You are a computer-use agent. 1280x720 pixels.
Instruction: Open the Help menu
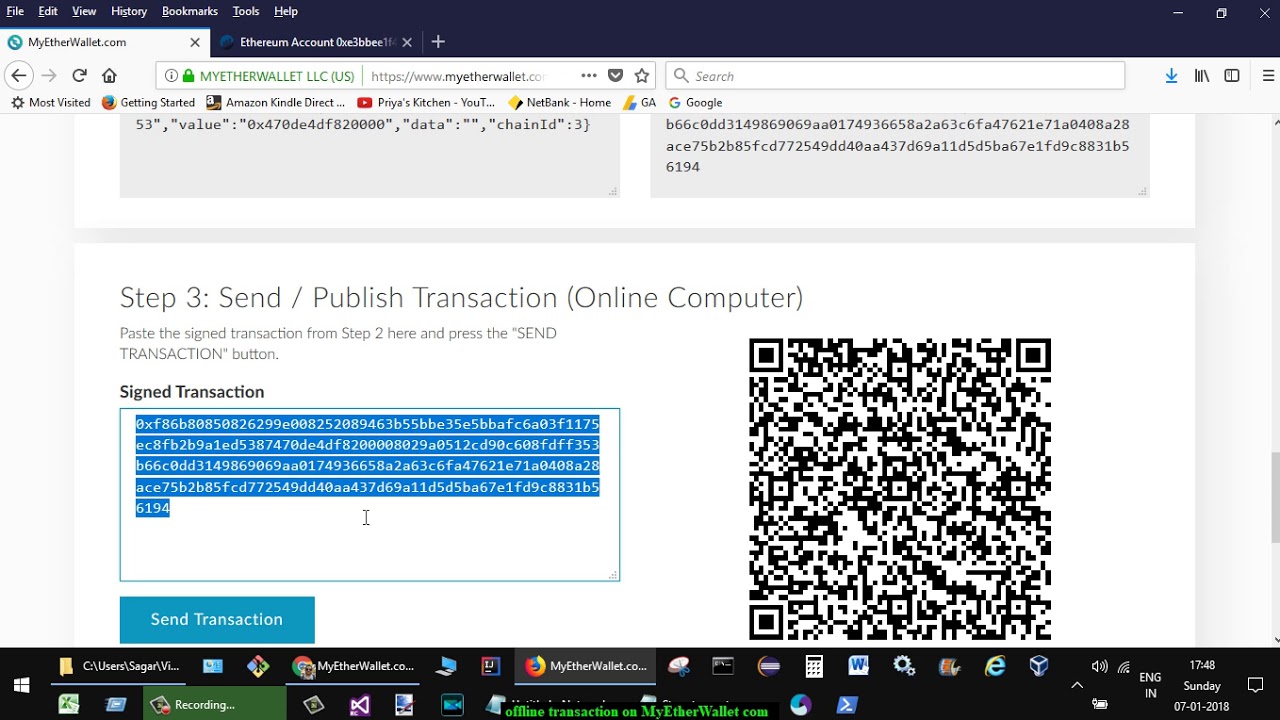[286, 11]
